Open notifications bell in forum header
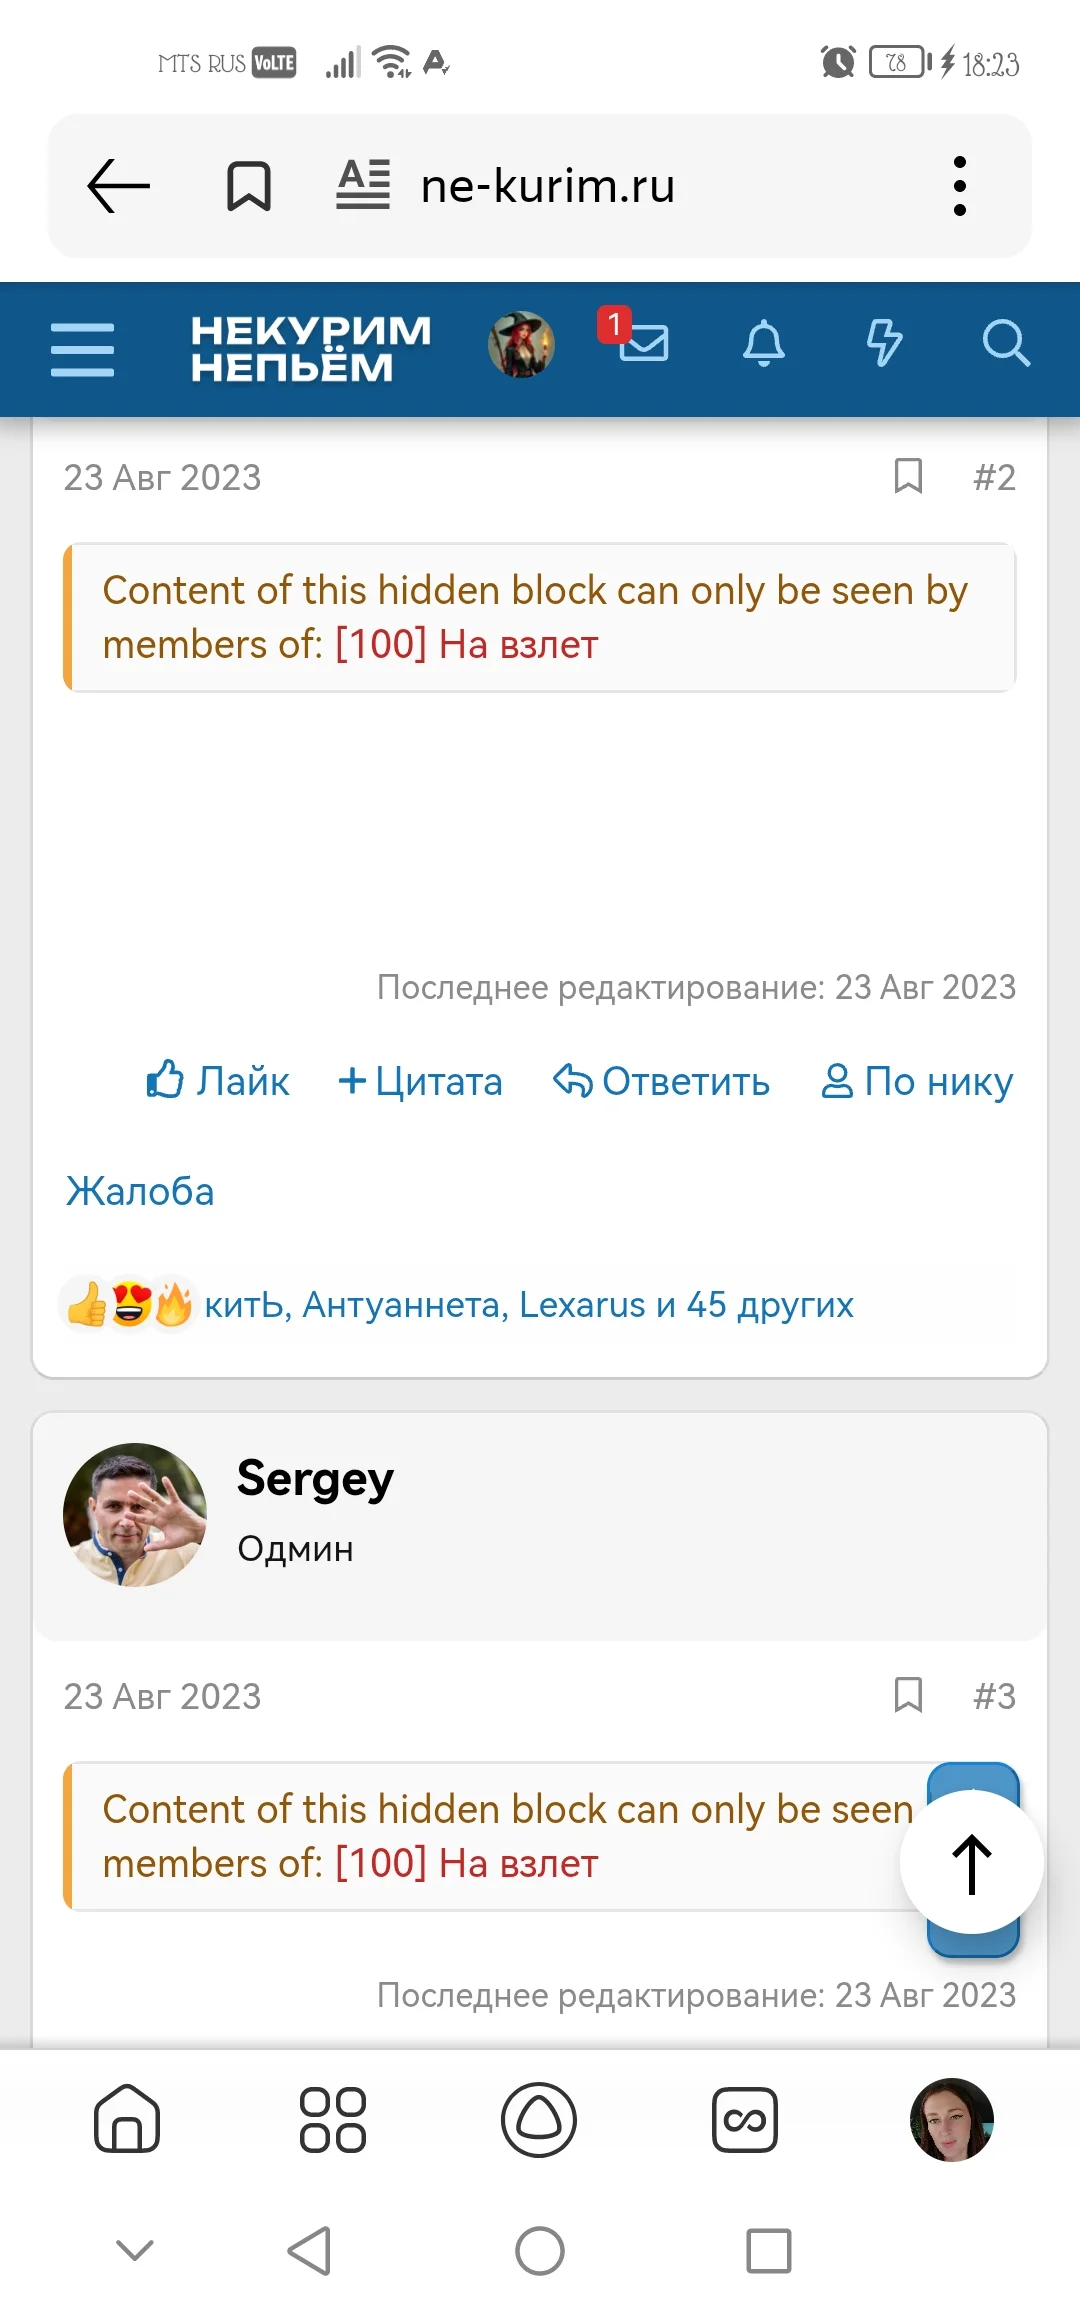 coord(764,343)
